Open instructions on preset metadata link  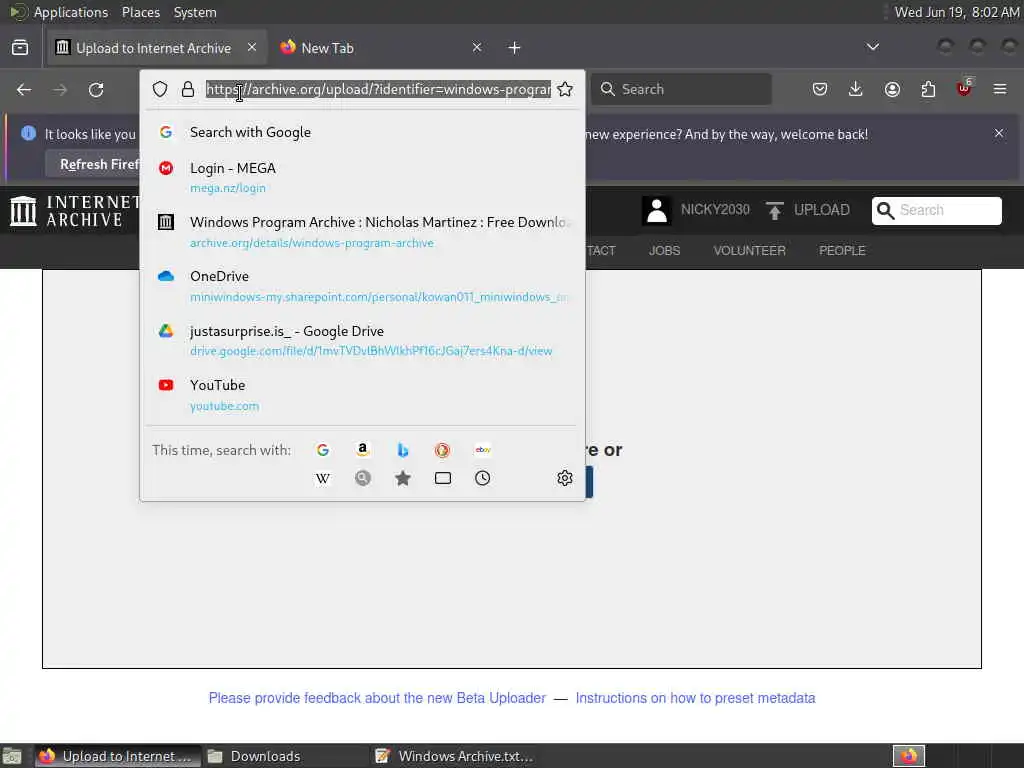click(695, 698)
